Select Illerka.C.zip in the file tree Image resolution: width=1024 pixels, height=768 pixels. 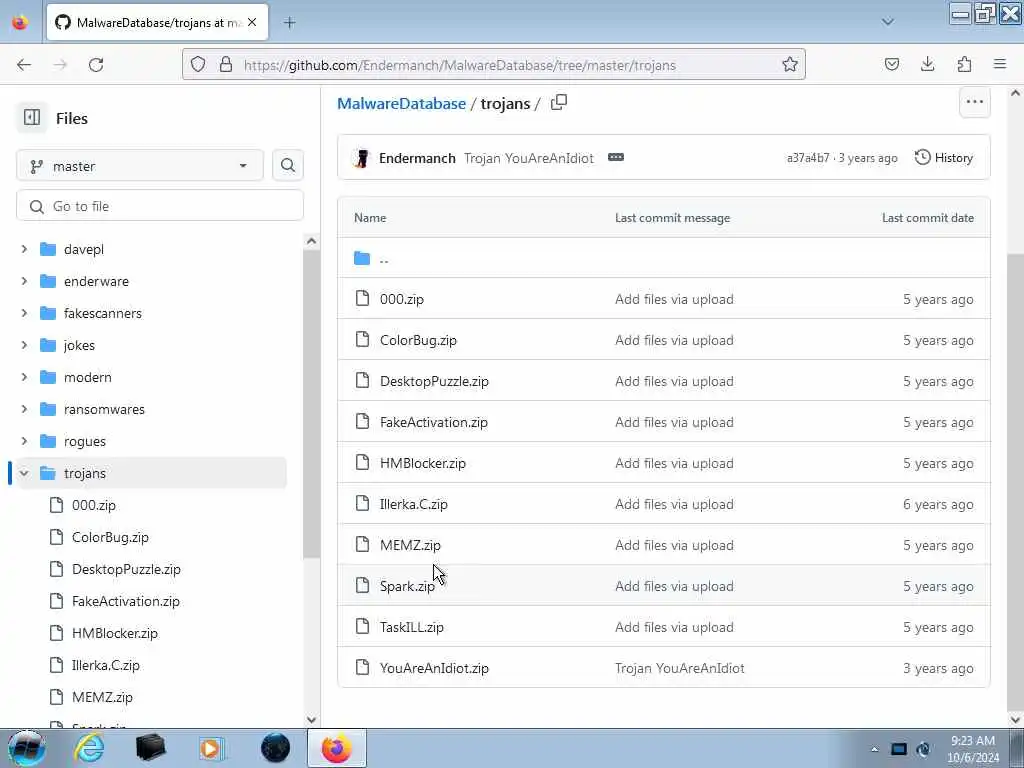click(105, 665)
